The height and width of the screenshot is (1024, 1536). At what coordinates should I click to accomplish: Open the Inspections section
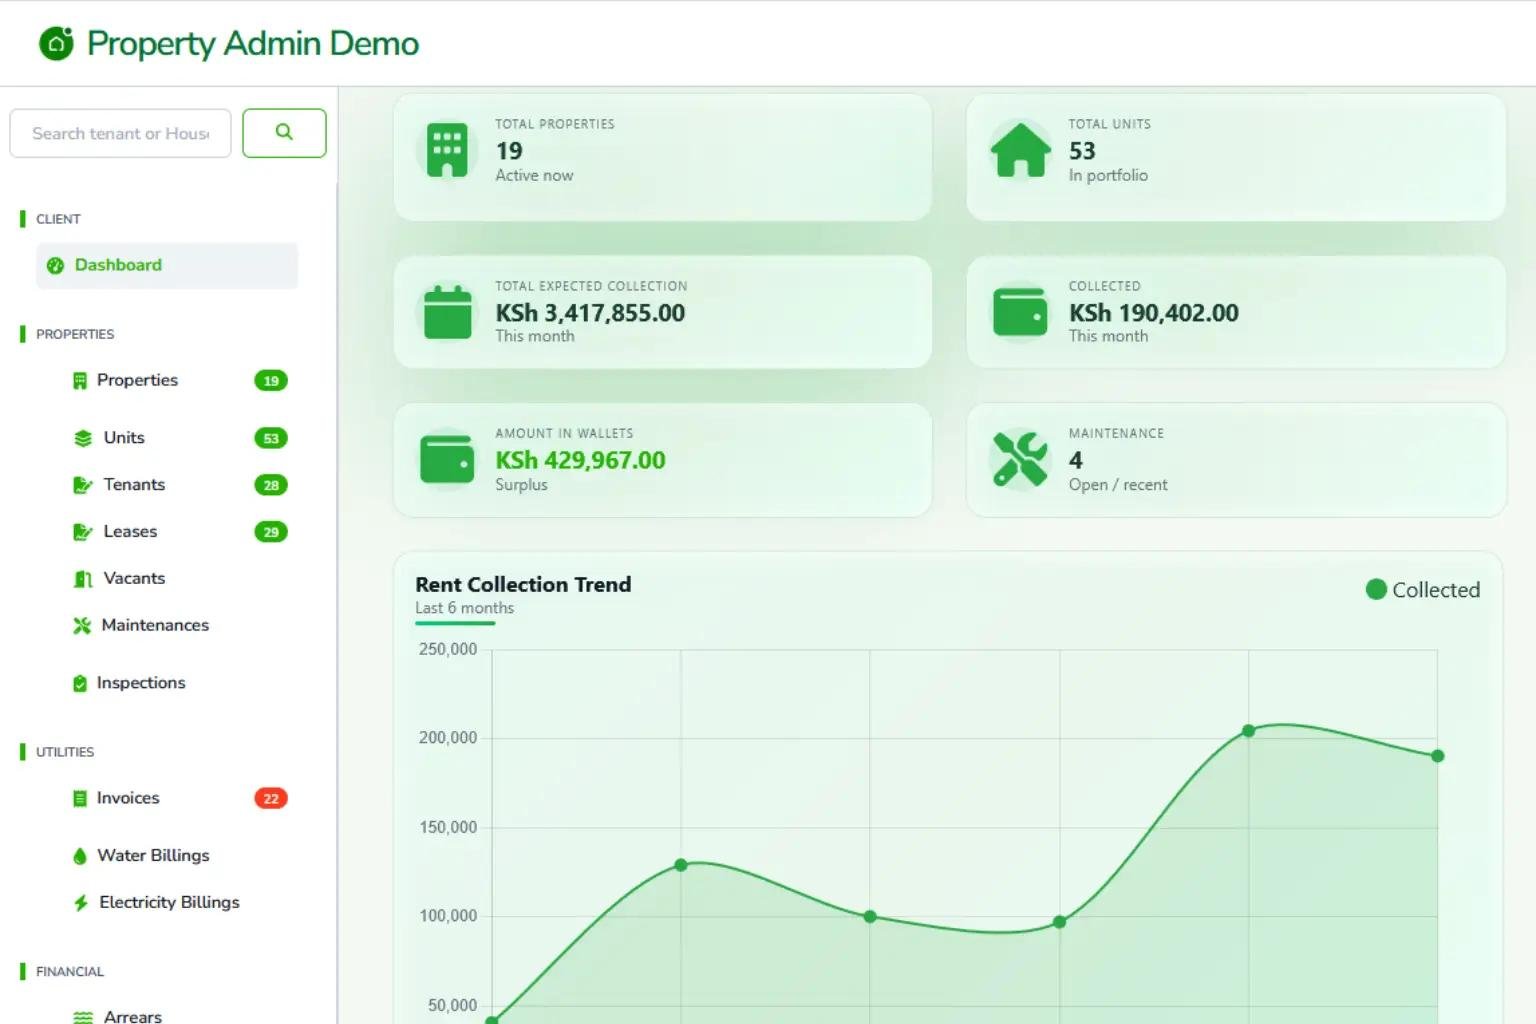pyautogui.click(x=140, y=683)
